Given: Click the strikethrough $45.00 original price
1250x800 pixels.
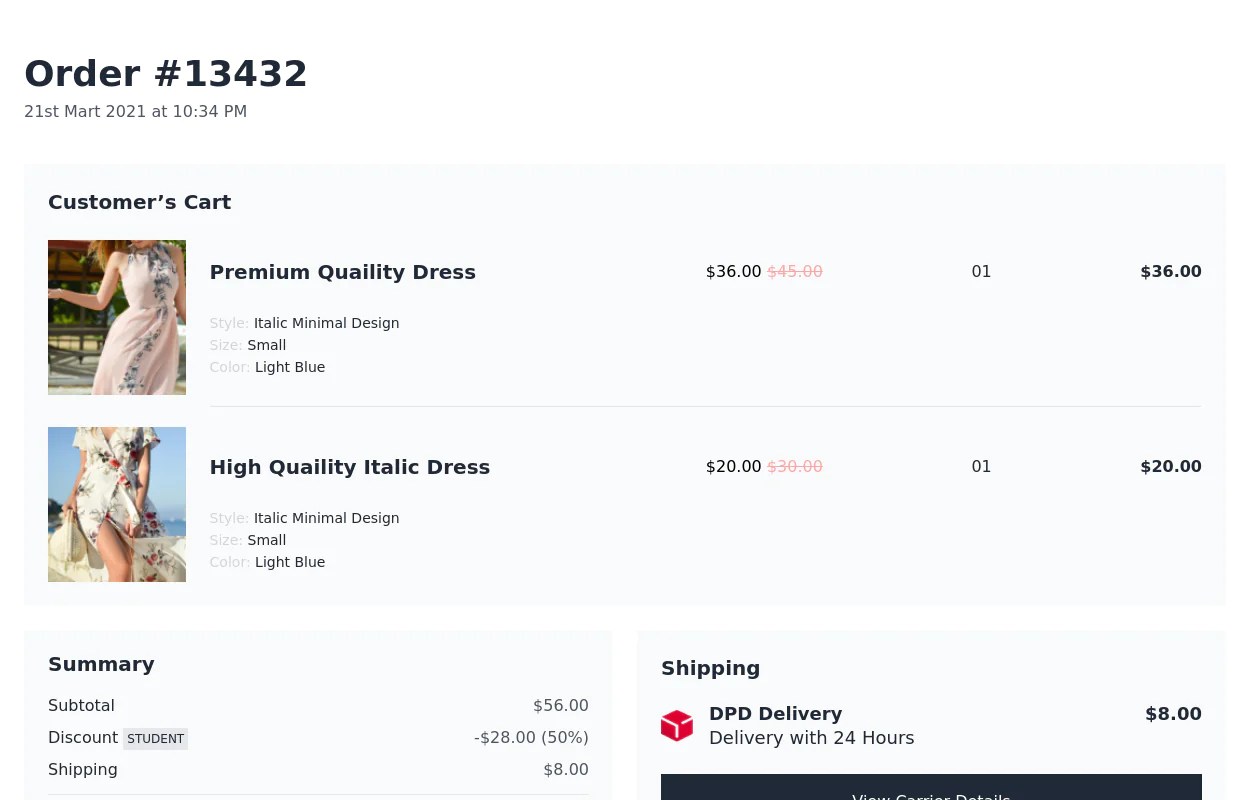Looking at the screenshot, I should (x=795, y=271).
